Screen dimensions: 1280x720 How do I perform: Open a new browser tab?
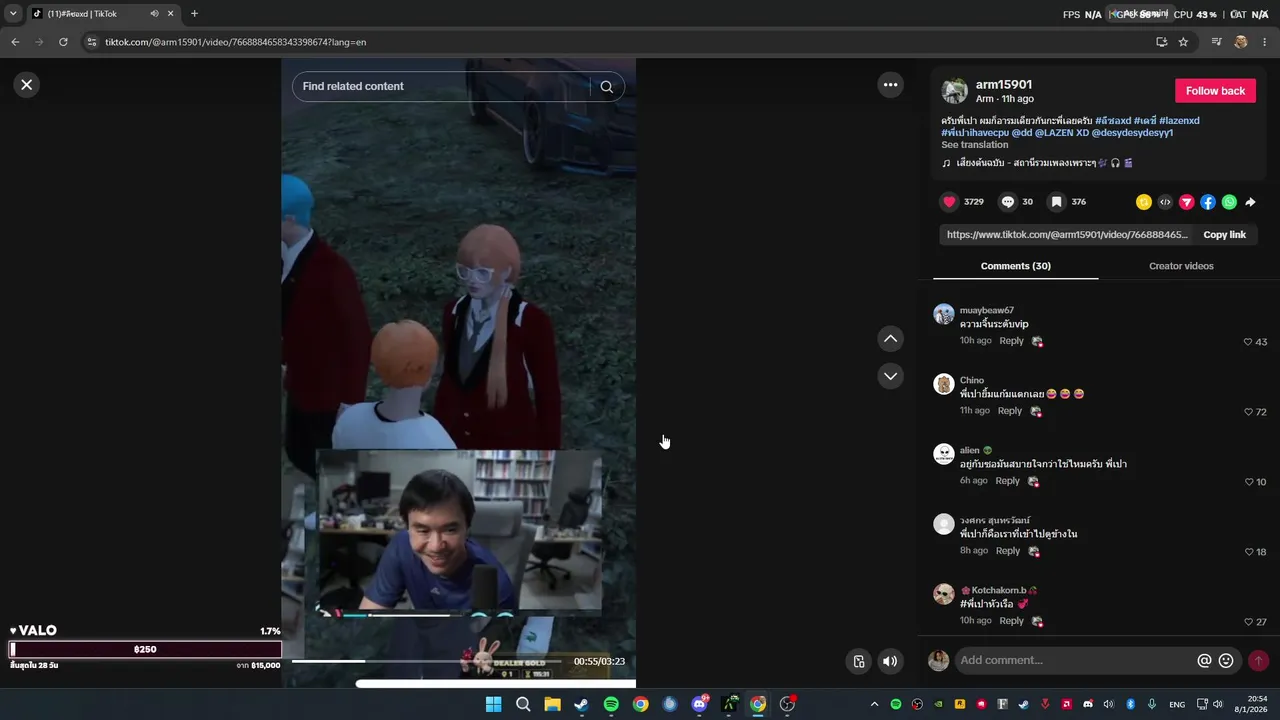point(194,14)
